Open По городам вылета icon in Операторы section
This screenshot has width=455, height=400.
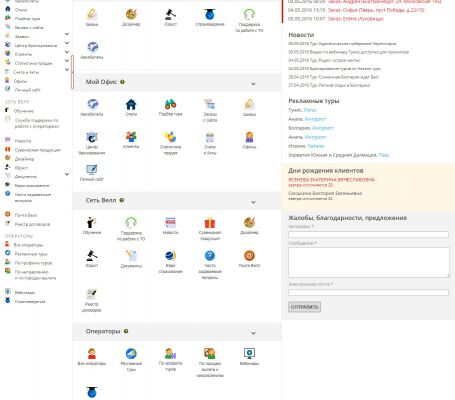210,354
